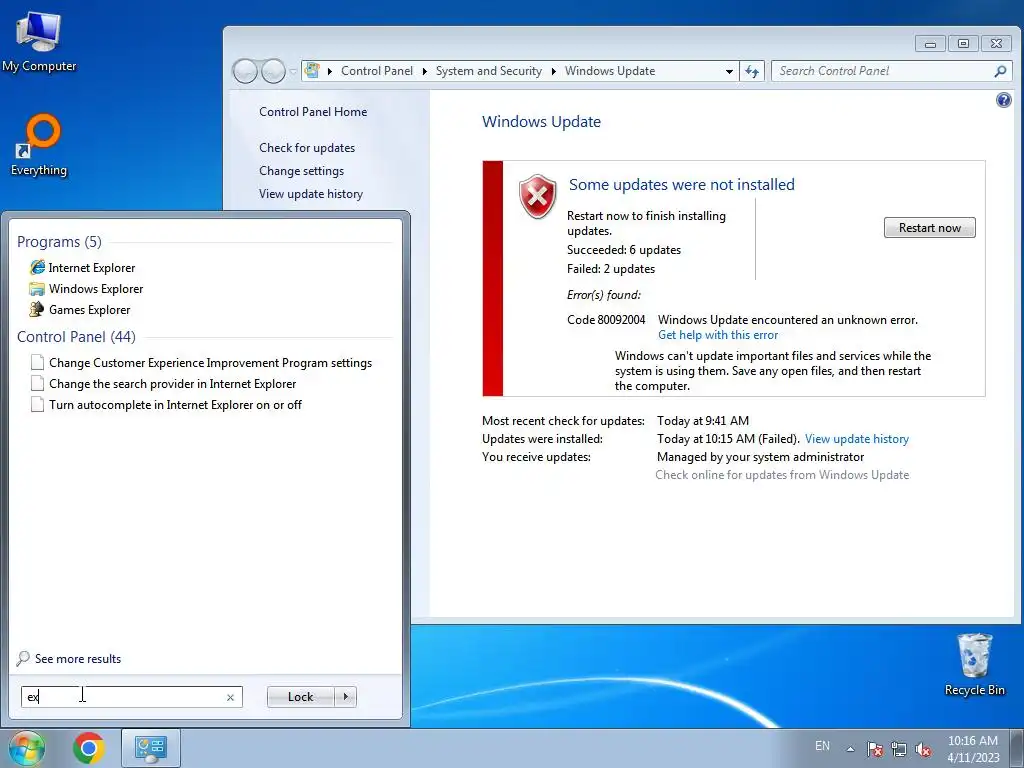Viewport: 1024px width, 768px height.
Task: Open Action Center flag tray icon
Action: [874, 749]
